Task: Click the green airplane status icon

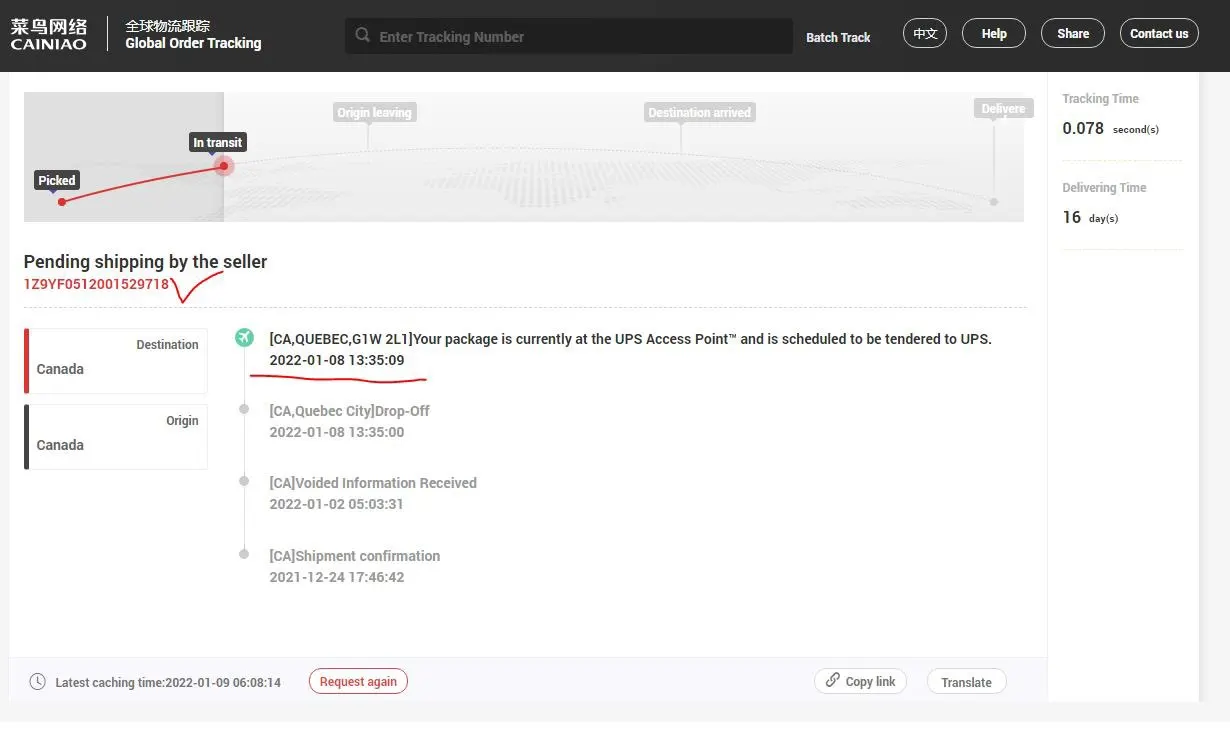Action: (x=244, y=338)
